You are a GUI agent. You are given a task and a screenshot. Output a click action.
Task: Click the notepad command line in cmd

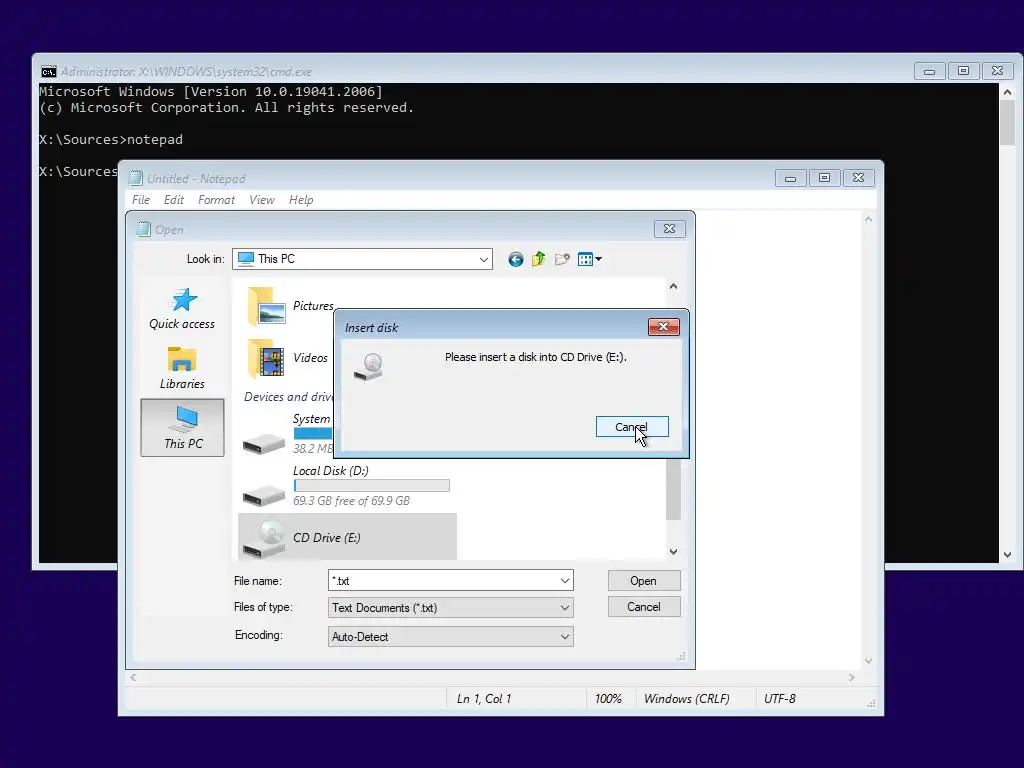click(x=111, y=139)
